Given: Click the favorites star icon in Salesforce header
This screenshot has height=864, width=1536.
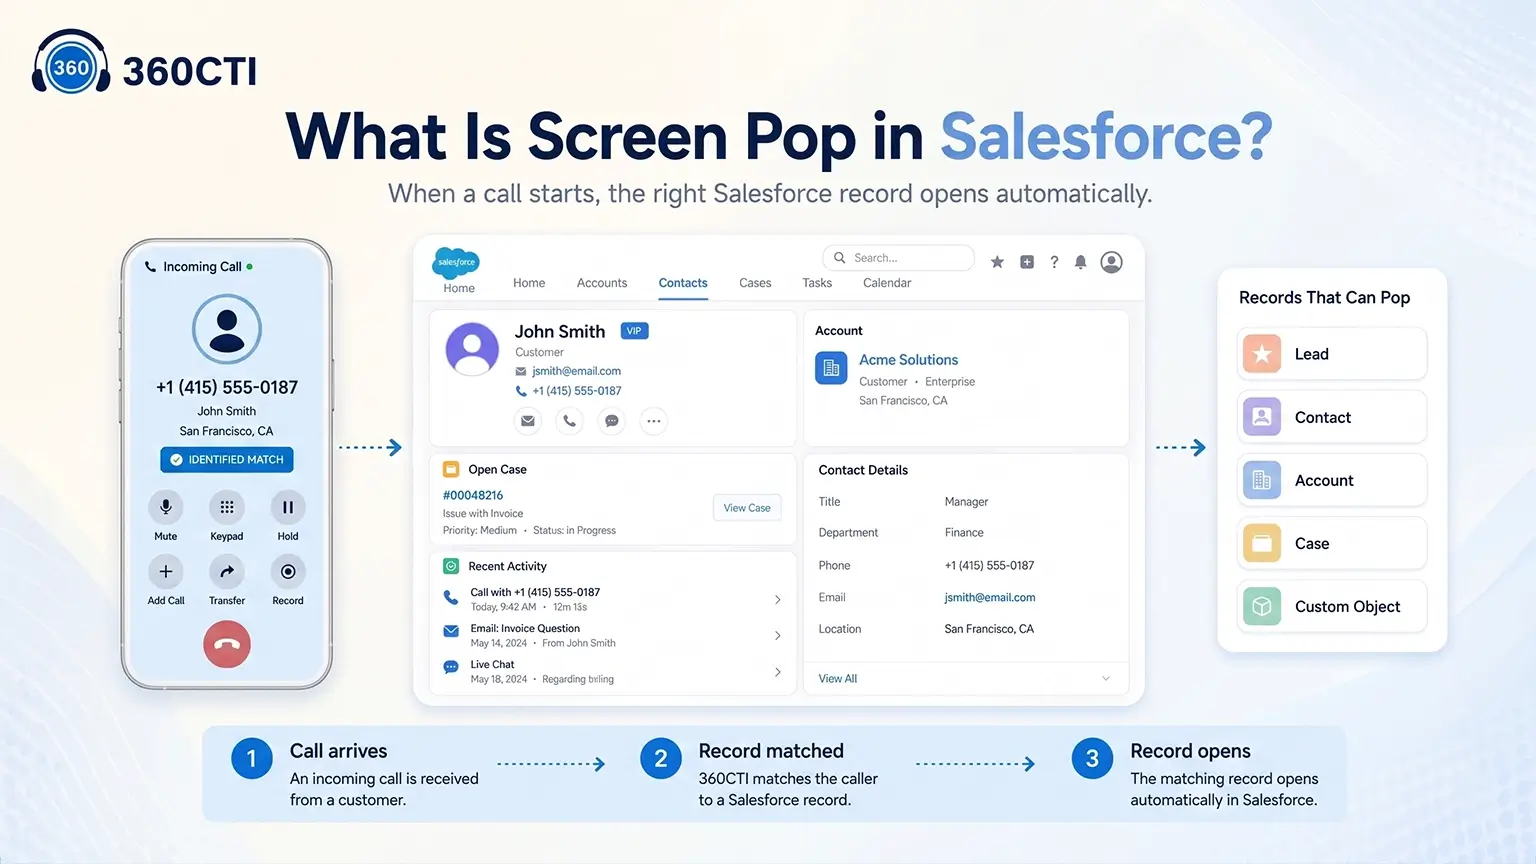Looking at the screenshot, I should click(x=997, y=262).
